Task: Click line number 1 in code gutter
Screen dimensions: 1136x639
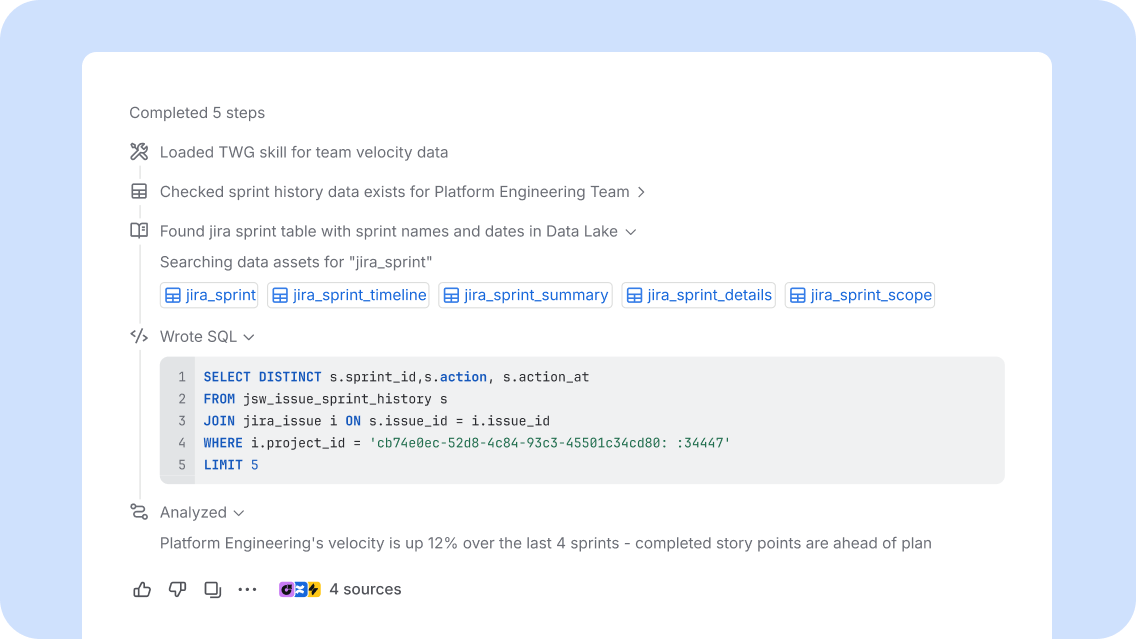Action: tap(182, 377)
